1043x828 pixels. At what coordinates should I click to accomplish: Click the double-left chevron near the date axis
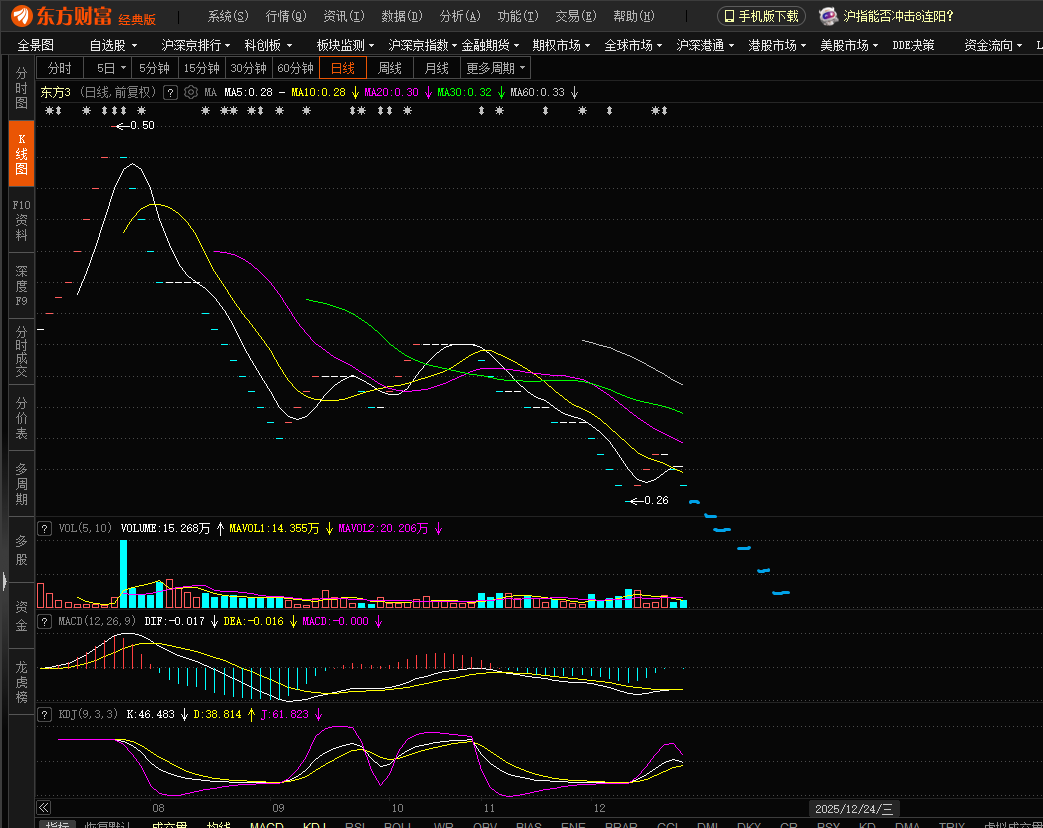44,807
